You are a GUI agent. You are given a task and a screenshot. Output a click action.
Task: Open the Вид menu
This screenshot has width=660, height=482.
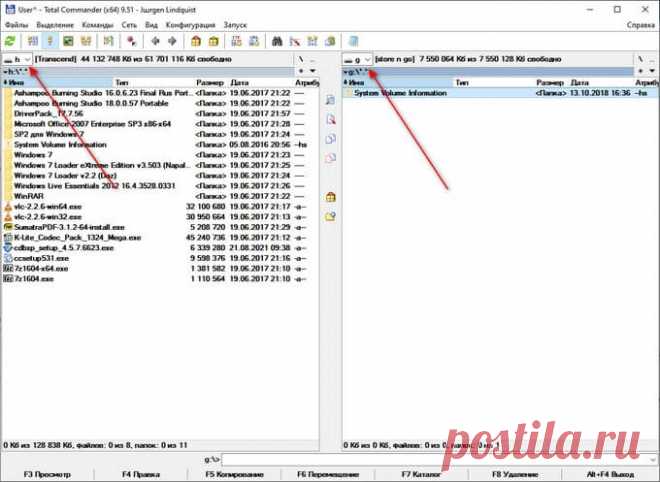[151, 25]
